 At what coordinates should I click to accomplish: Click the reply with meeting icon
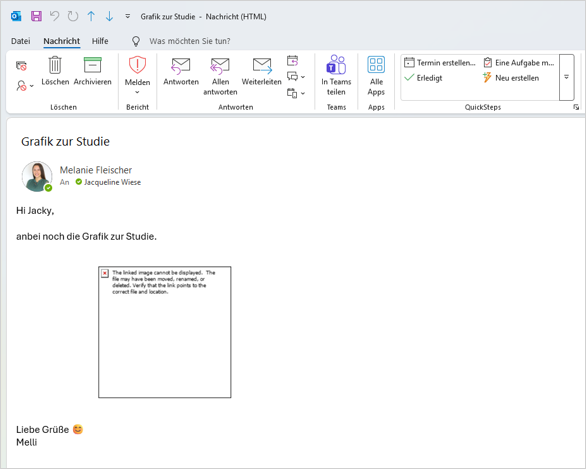click(x=293, y=61)
